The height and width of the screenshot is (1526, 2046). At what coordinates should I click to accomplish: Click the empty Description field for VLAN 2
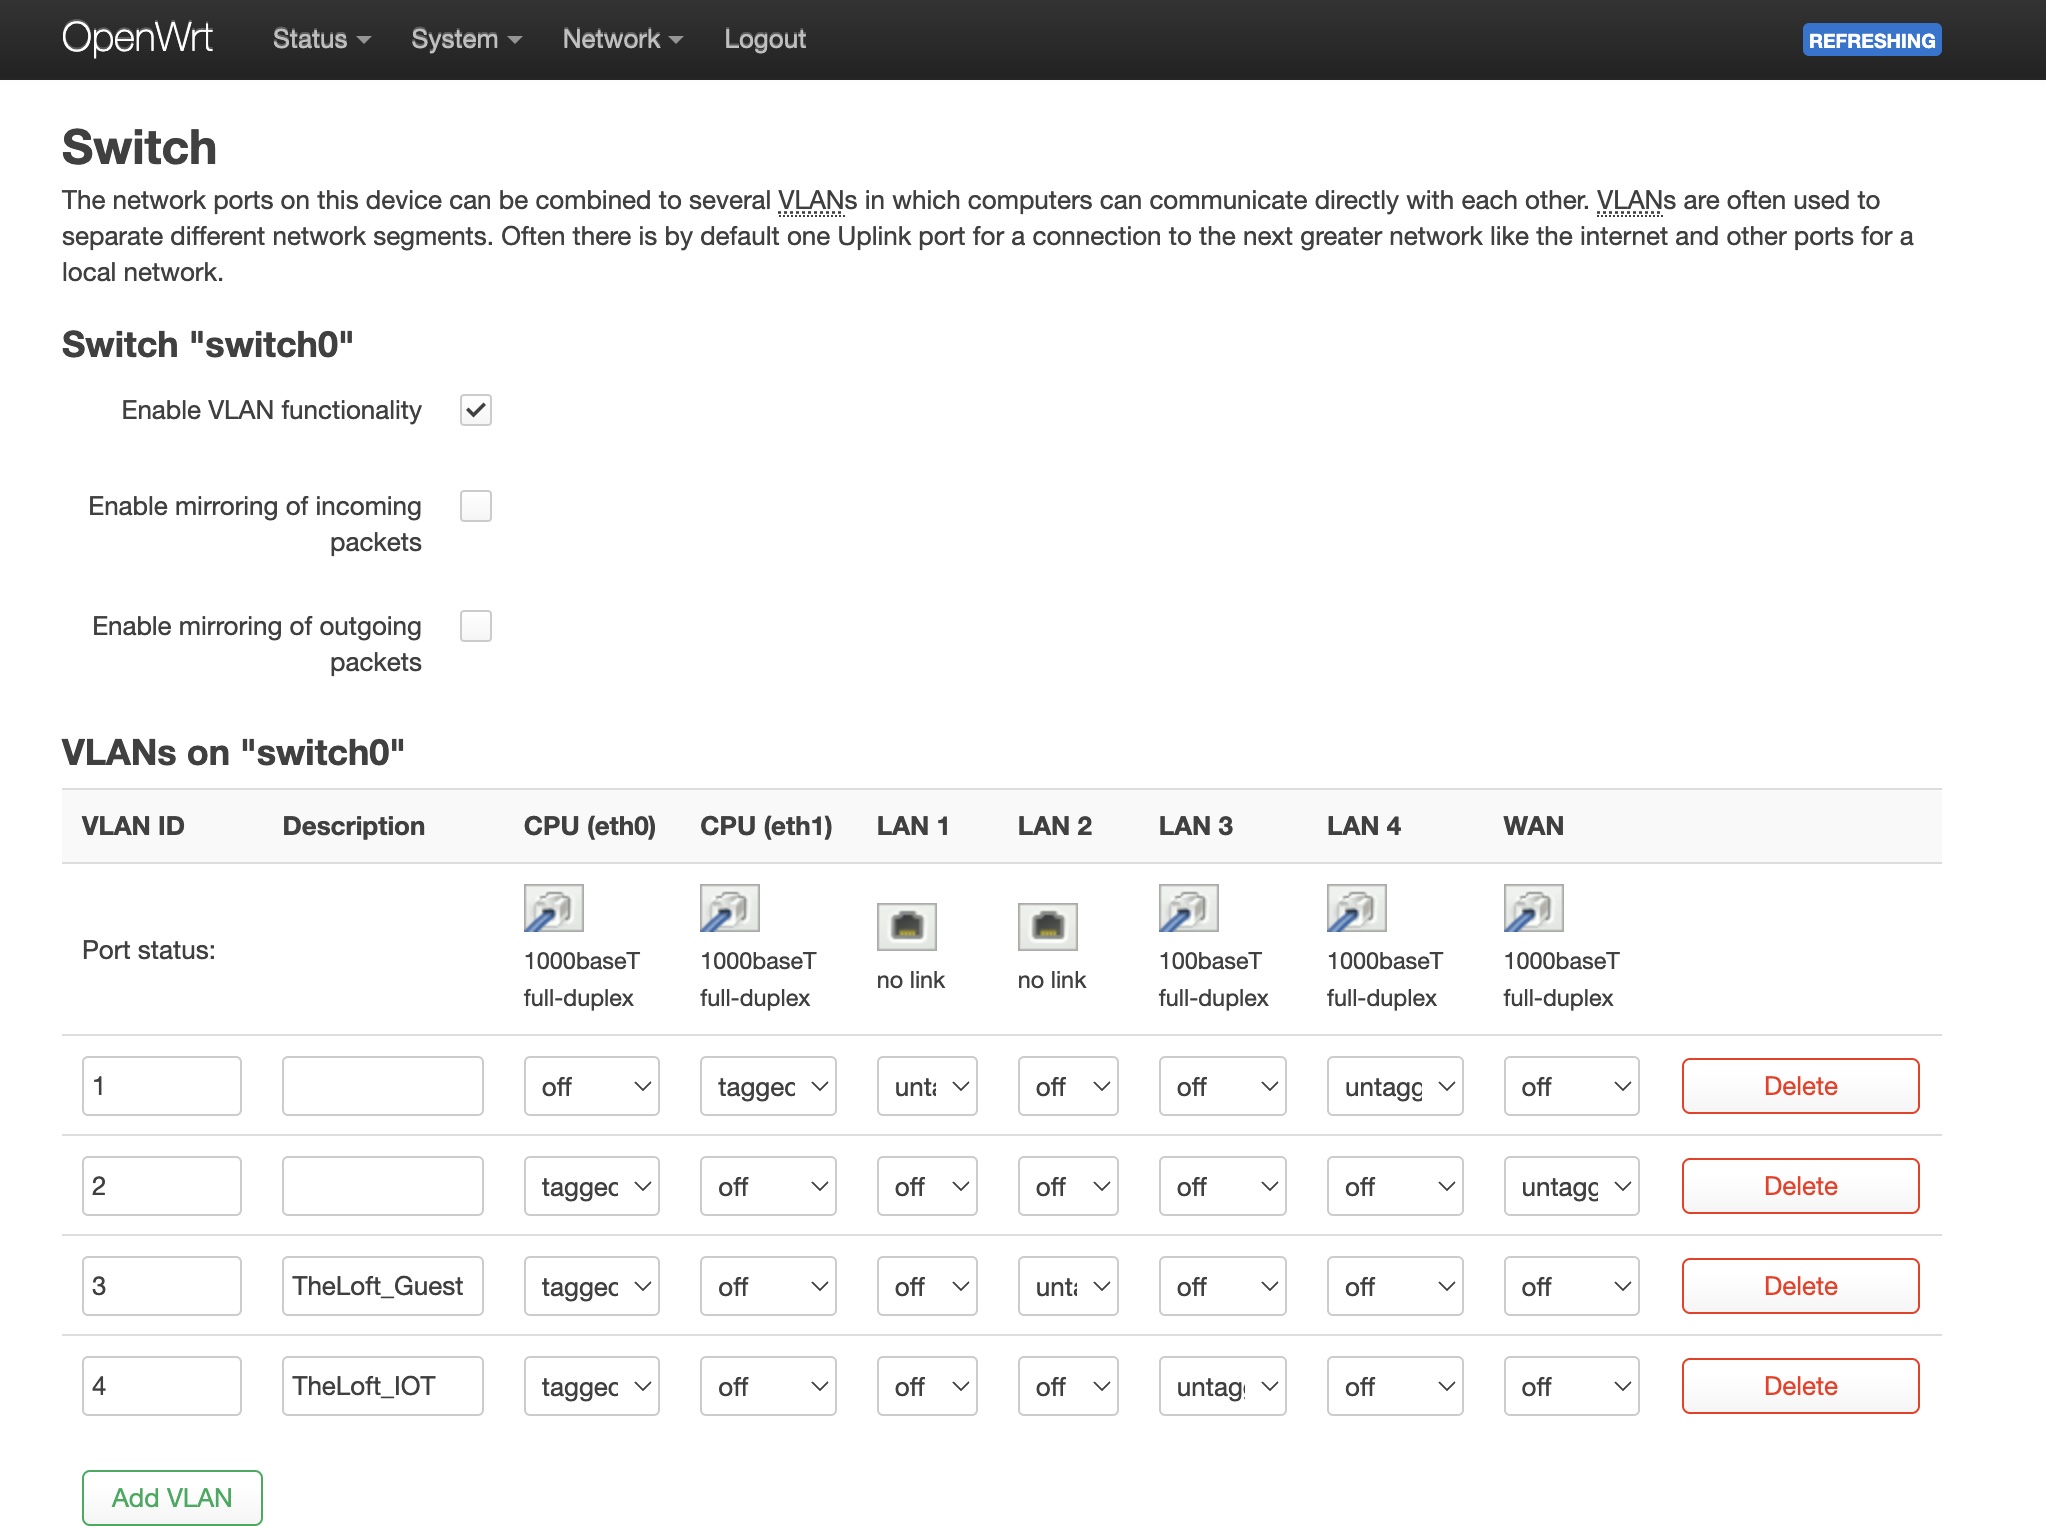coord(383,1186)
